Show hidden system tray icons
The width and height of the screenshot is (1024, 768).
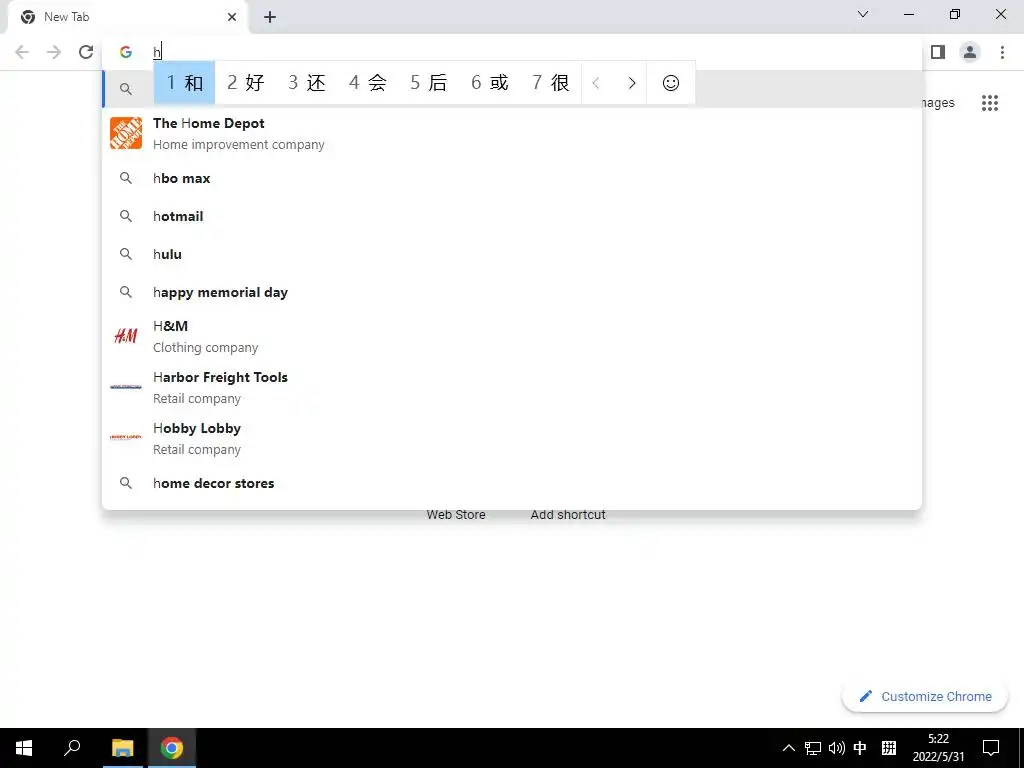point(789,748)
